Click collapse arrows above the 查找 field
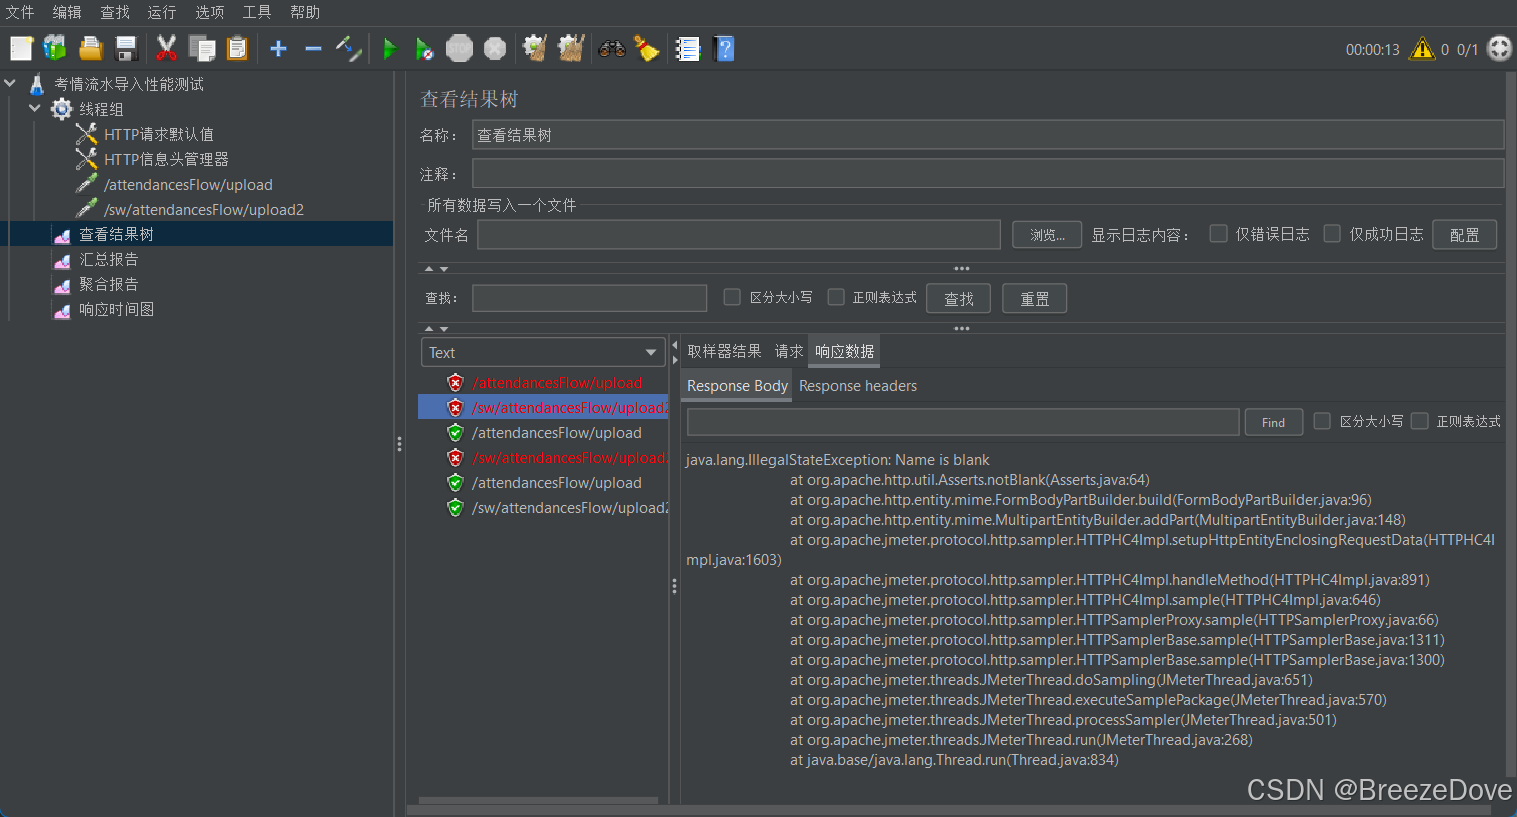Viewport: 1517px width, 817px height. pyautogui.click(x=436, y=268)
